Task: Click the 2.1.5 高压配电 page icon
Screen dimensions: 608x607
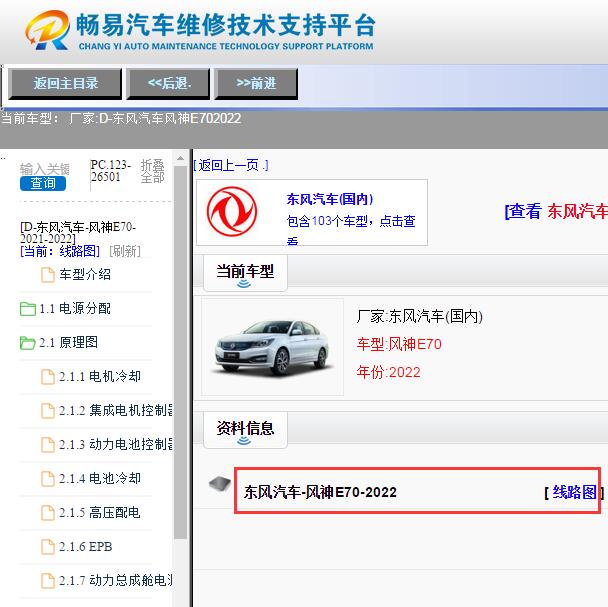Action: pyautogui.click(x=48, y=513)
